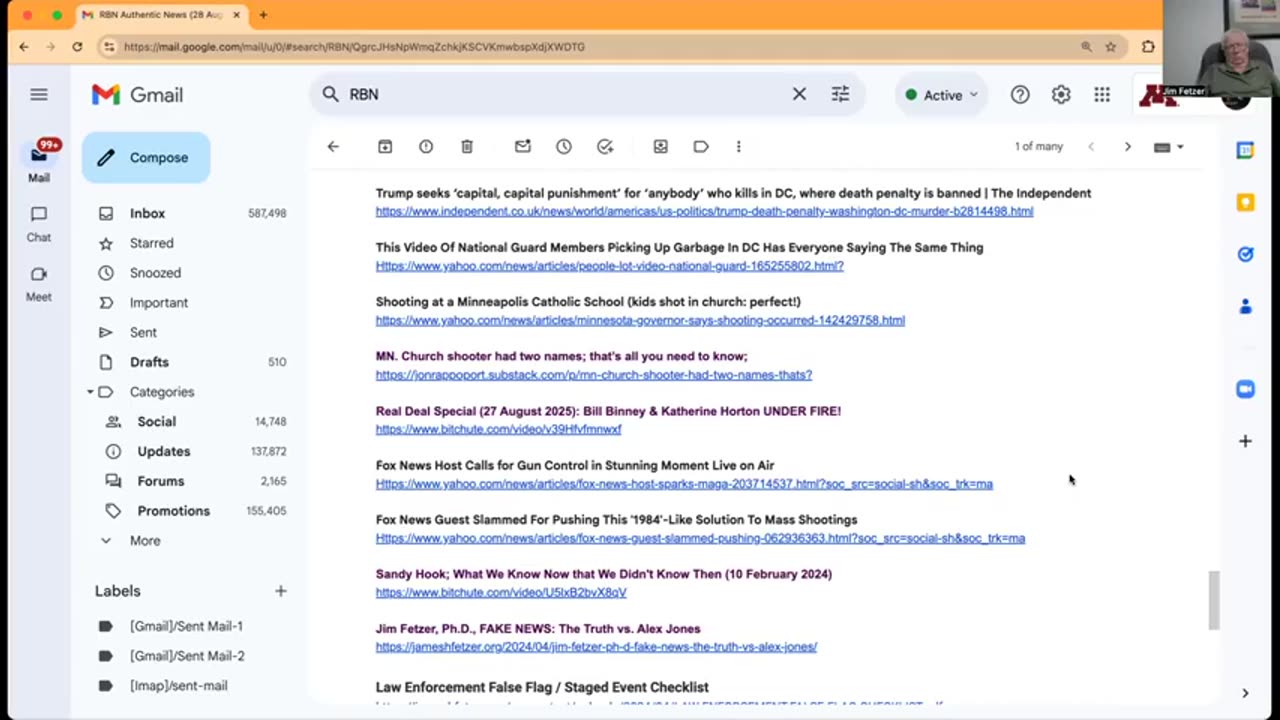Open the [Gmail]/Sent Mail-2 label
The image size is (1280, 720).
(189, 656)
